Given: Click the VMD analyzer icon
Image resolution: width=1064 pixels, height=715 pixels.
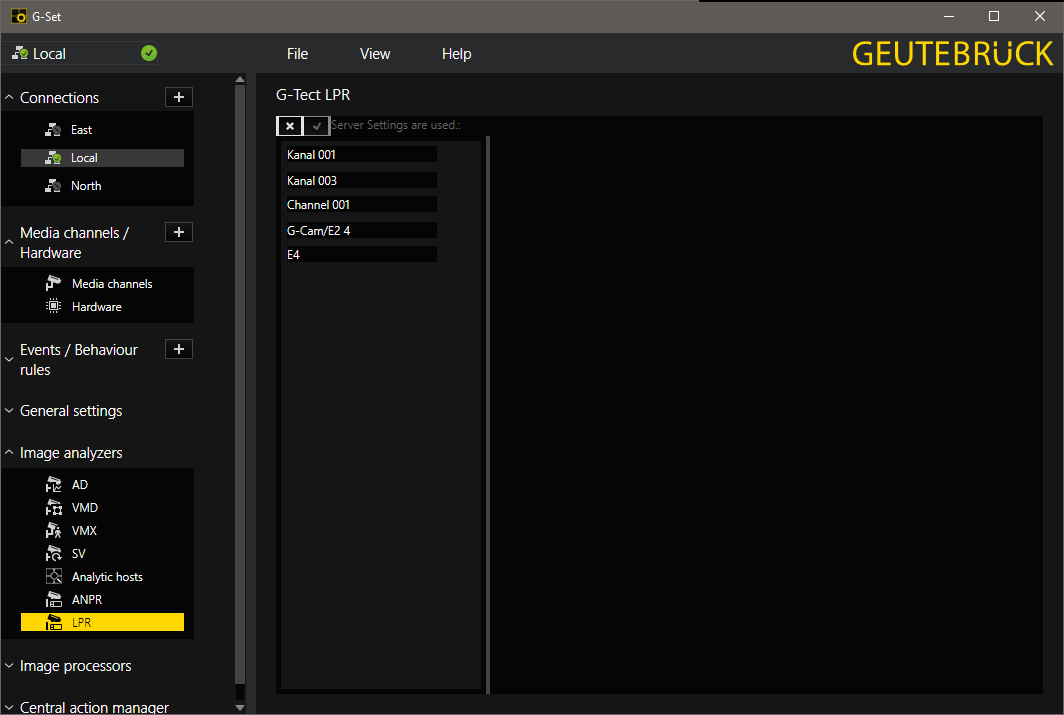Looking at the screenshot, I should (x=54, y=507).
